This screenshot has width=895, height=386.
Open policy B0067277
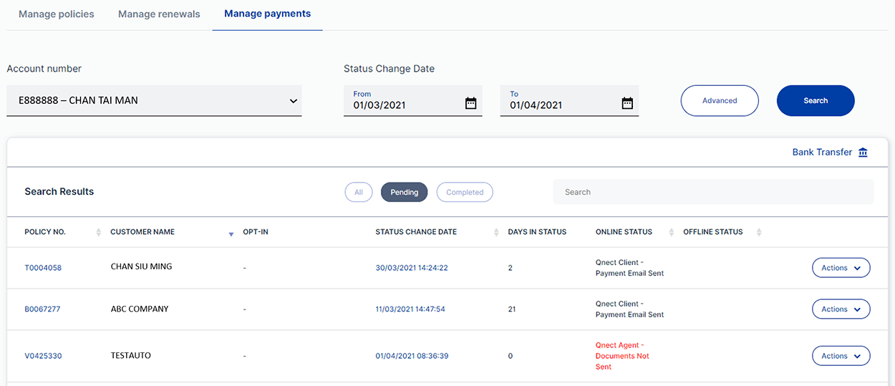coord(42,309)
